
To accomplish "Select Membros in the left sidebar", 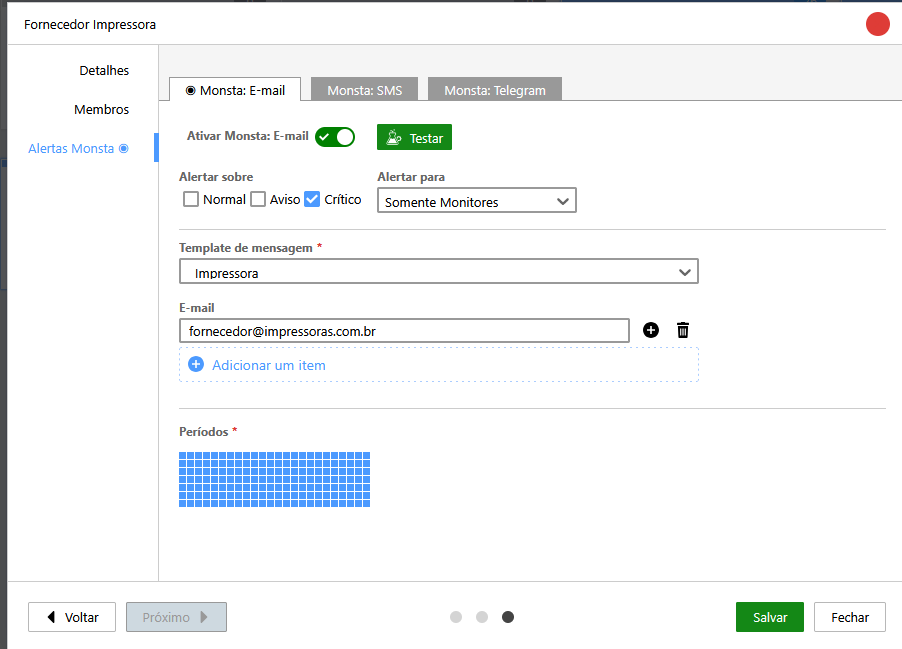I will click(x=101, y=109).
